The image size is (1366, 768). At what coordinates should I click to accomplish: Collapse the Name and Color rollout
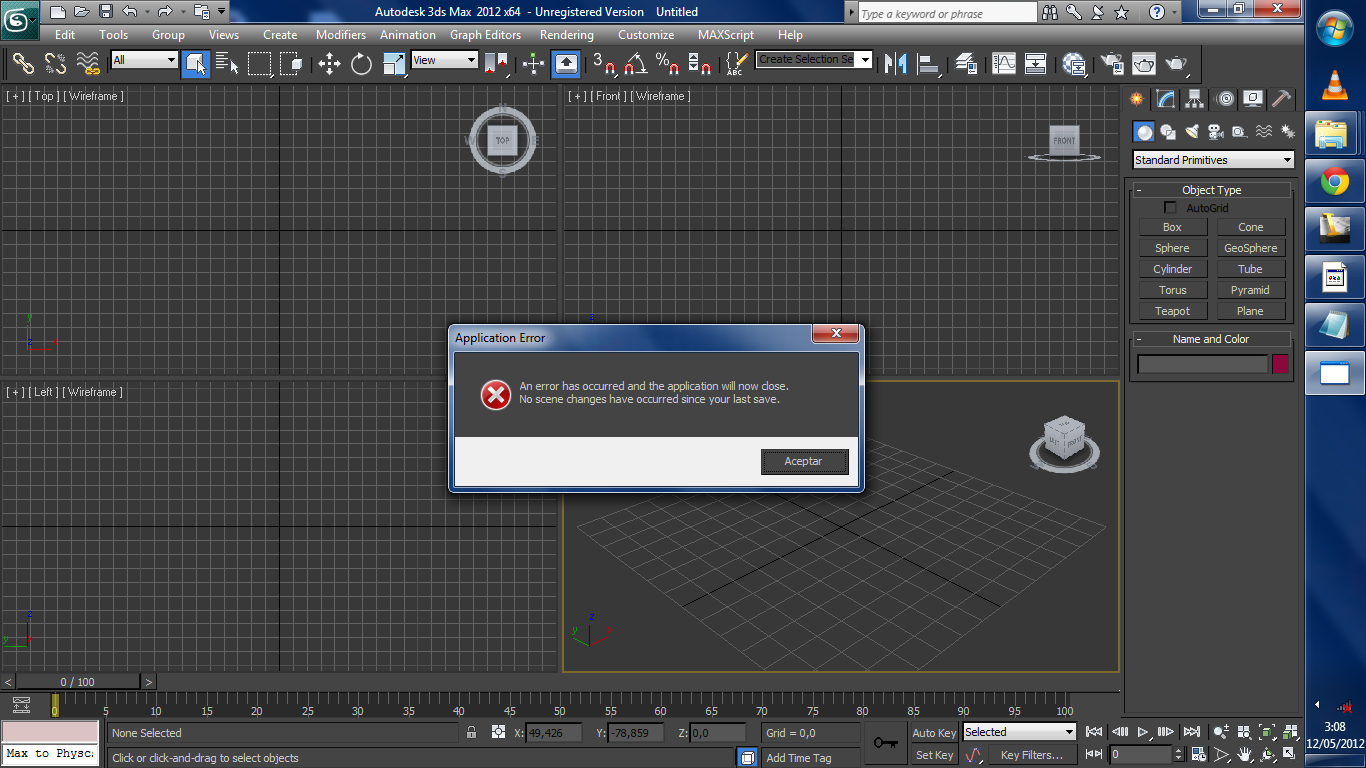(x=1211, y=339)
